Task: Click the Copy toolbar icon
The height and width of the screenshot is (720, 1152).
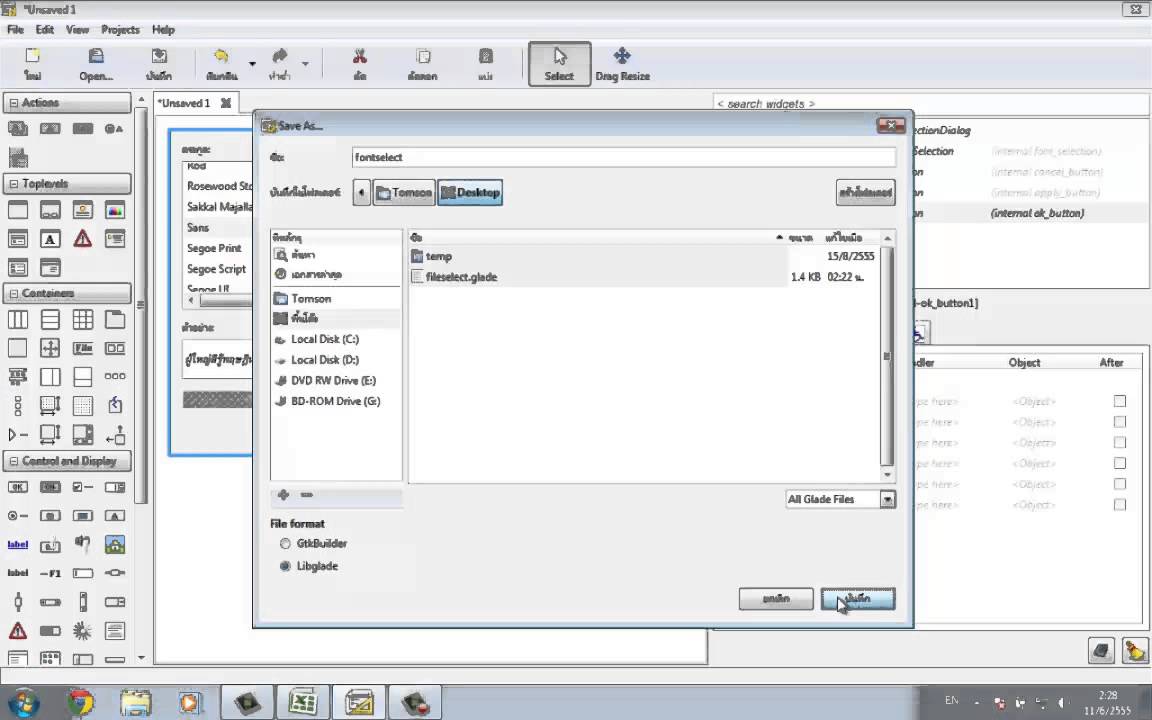Action: pos(422,65)
